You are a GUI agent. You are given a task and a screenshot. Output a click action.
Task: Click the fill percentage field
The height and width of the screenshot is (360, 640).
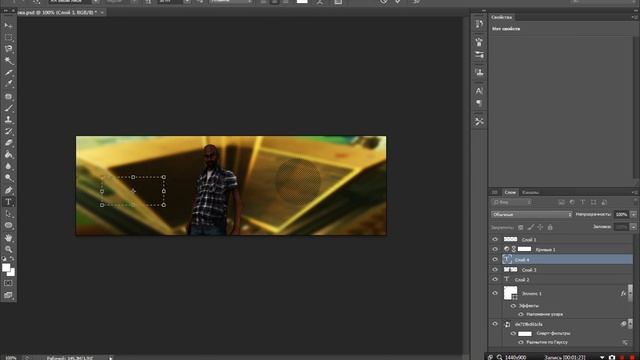pyautogui.click(x=621, y=227)
